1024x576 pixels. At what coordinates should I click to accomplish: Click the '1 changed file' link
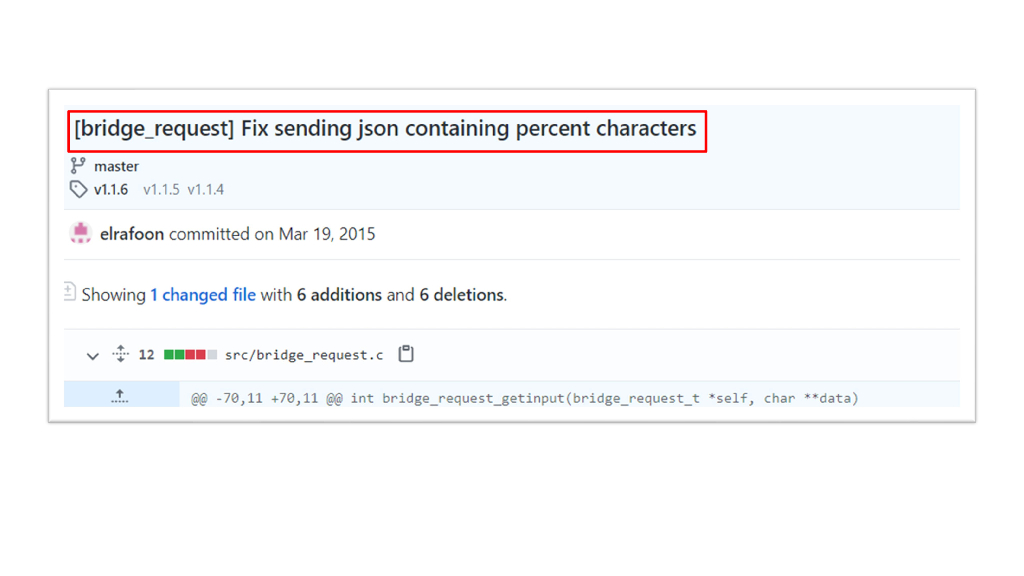(203, 295)
